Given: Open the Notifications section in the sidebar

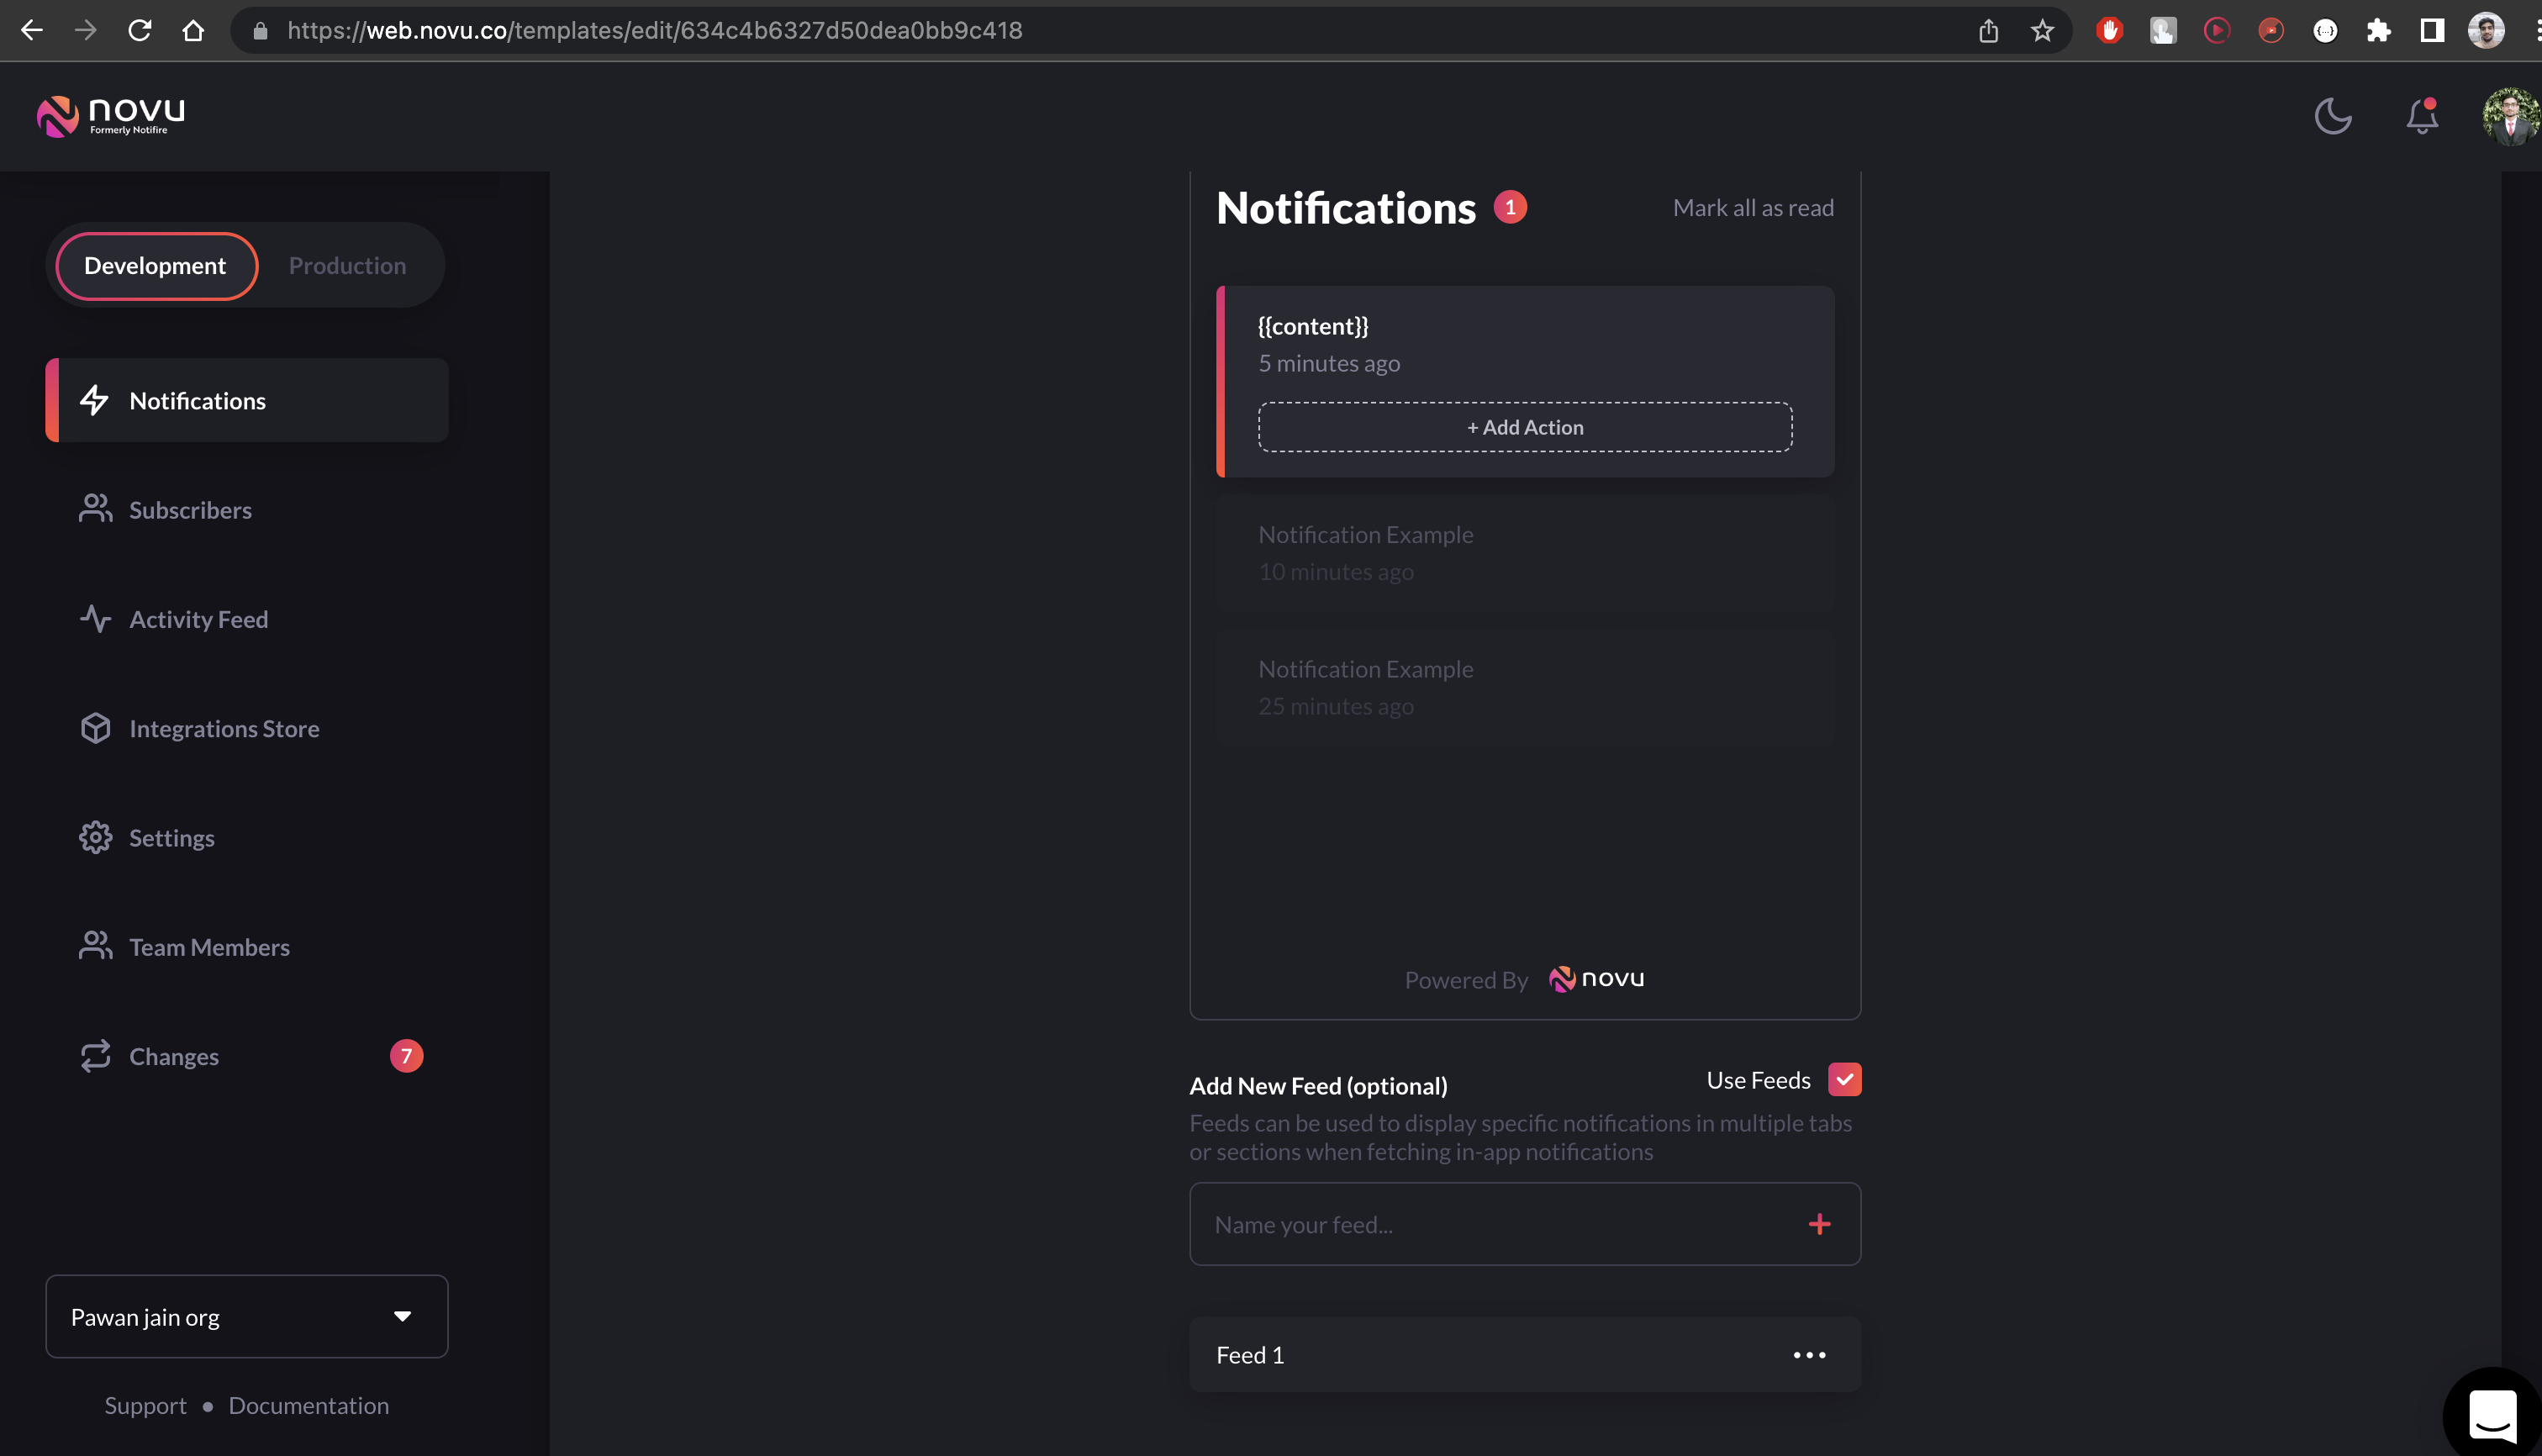Looking at the screenshot, I should click(x=197, y=400).
